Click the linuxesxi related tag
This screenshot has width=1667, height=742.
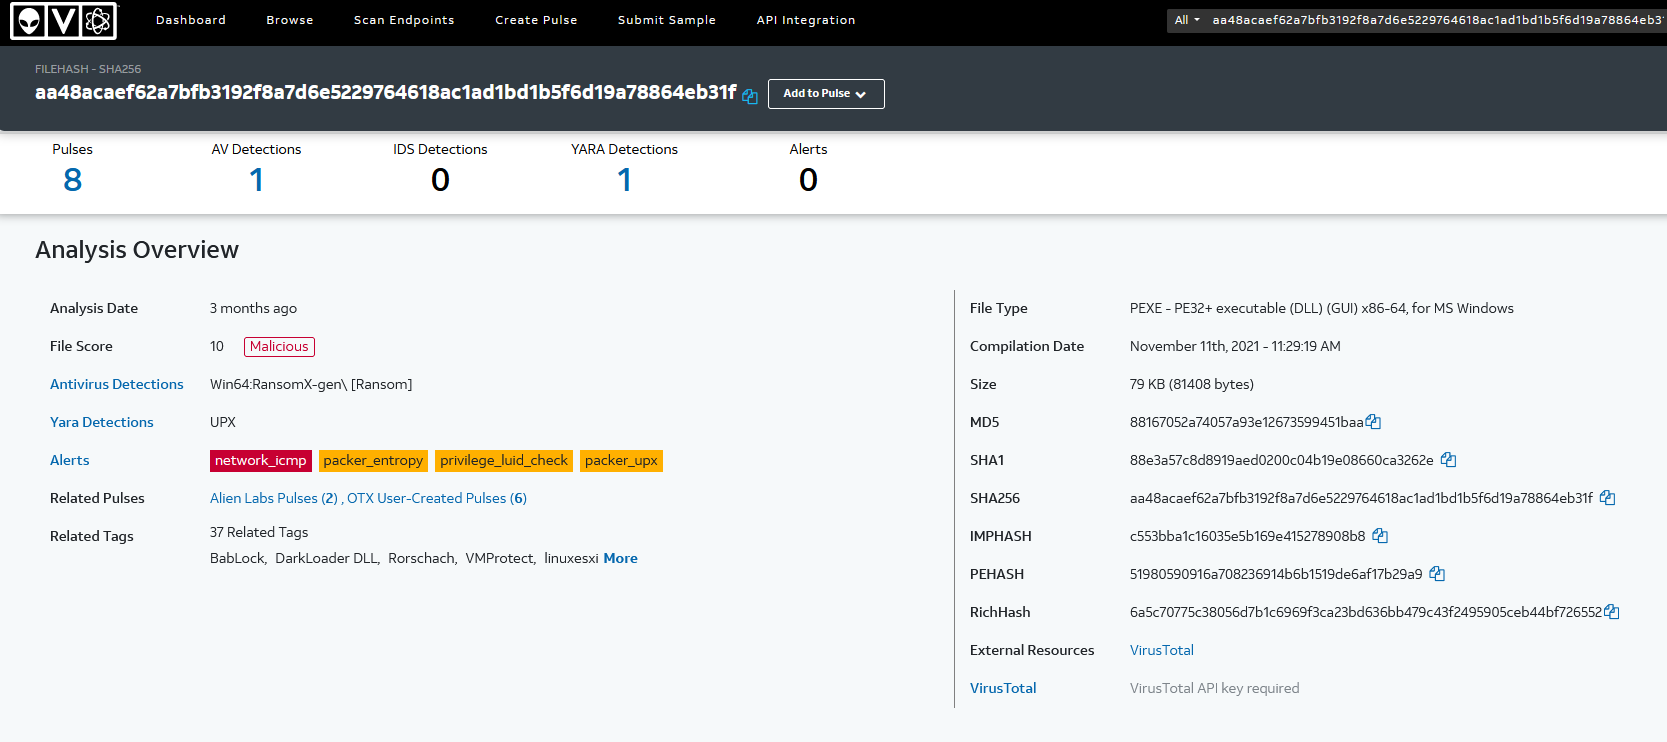click(x=571, y=558)
